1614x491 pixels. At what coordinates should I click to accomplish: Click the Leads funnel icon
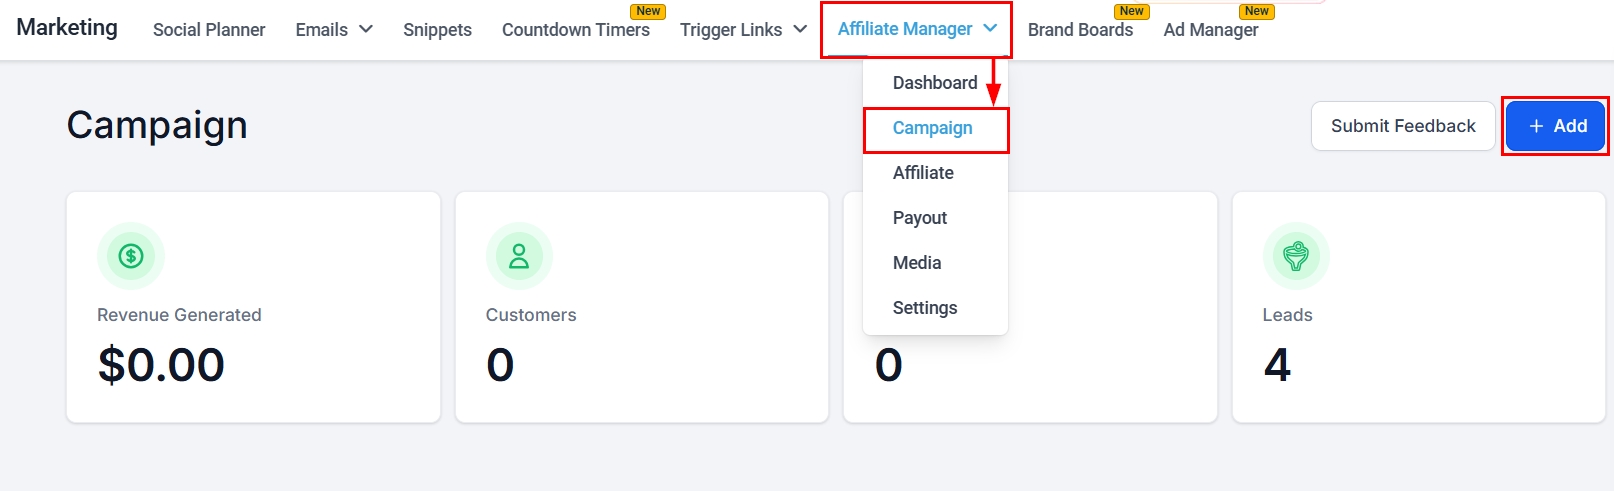coord(1296,256)
